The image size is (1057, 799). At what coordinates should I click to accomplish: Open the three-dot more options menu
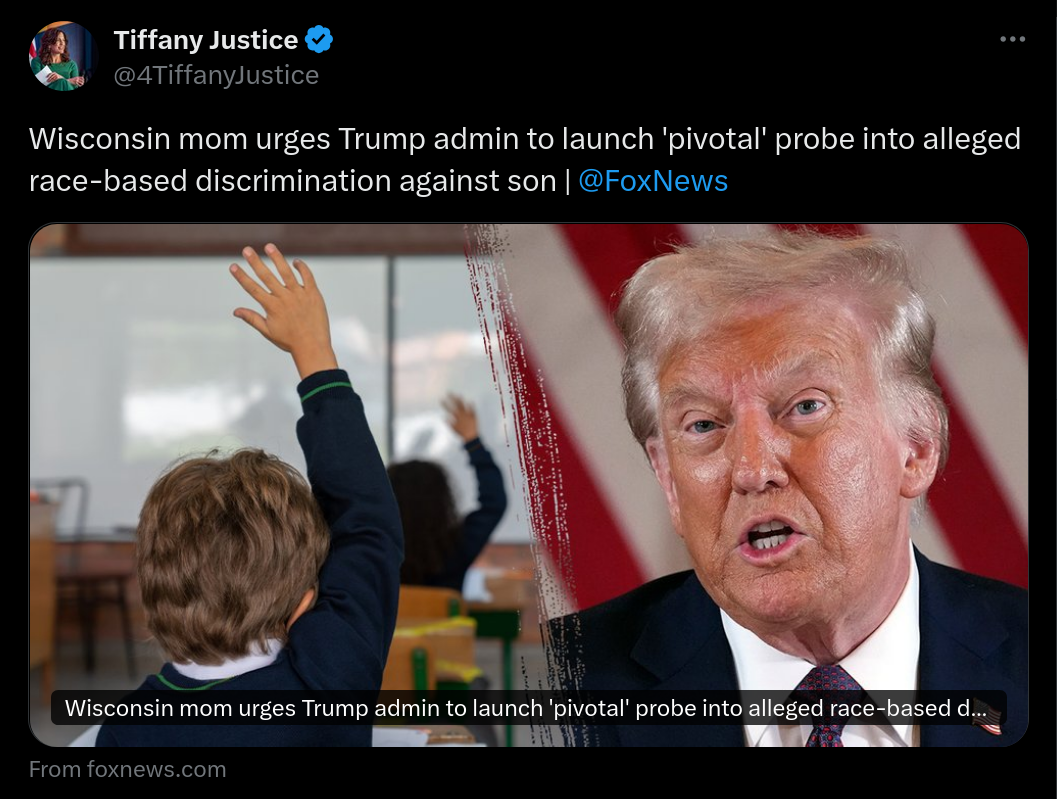click(x=1013, y=40)
